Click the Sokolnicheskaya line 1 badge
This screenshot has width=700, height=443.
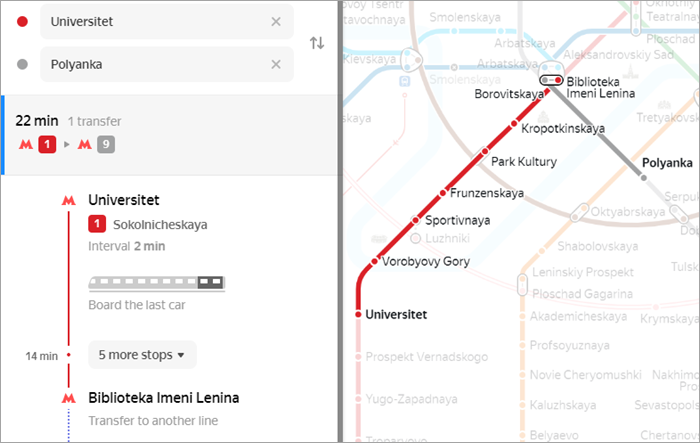(x=97, y=224)
